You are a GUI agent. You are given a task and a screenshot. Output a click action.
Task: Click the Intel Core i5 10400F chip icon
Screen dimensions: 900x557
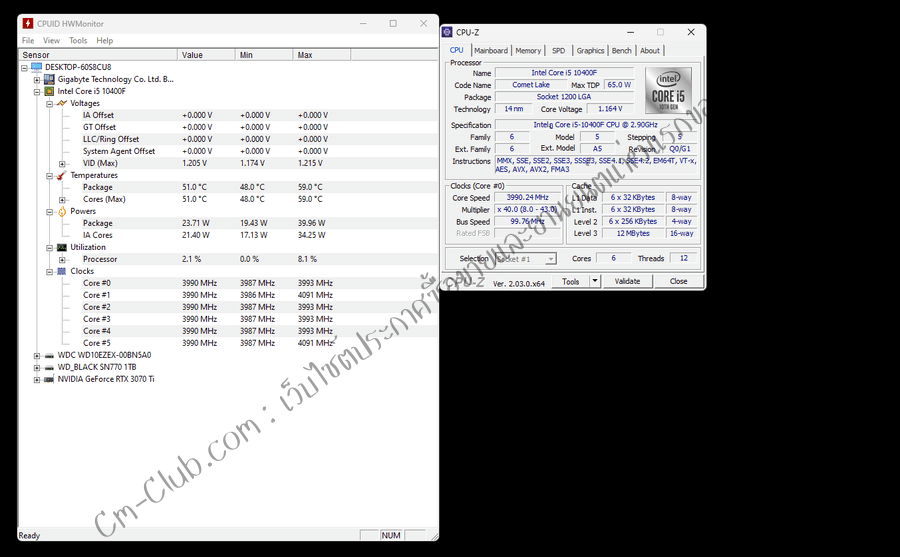[49, 91]
